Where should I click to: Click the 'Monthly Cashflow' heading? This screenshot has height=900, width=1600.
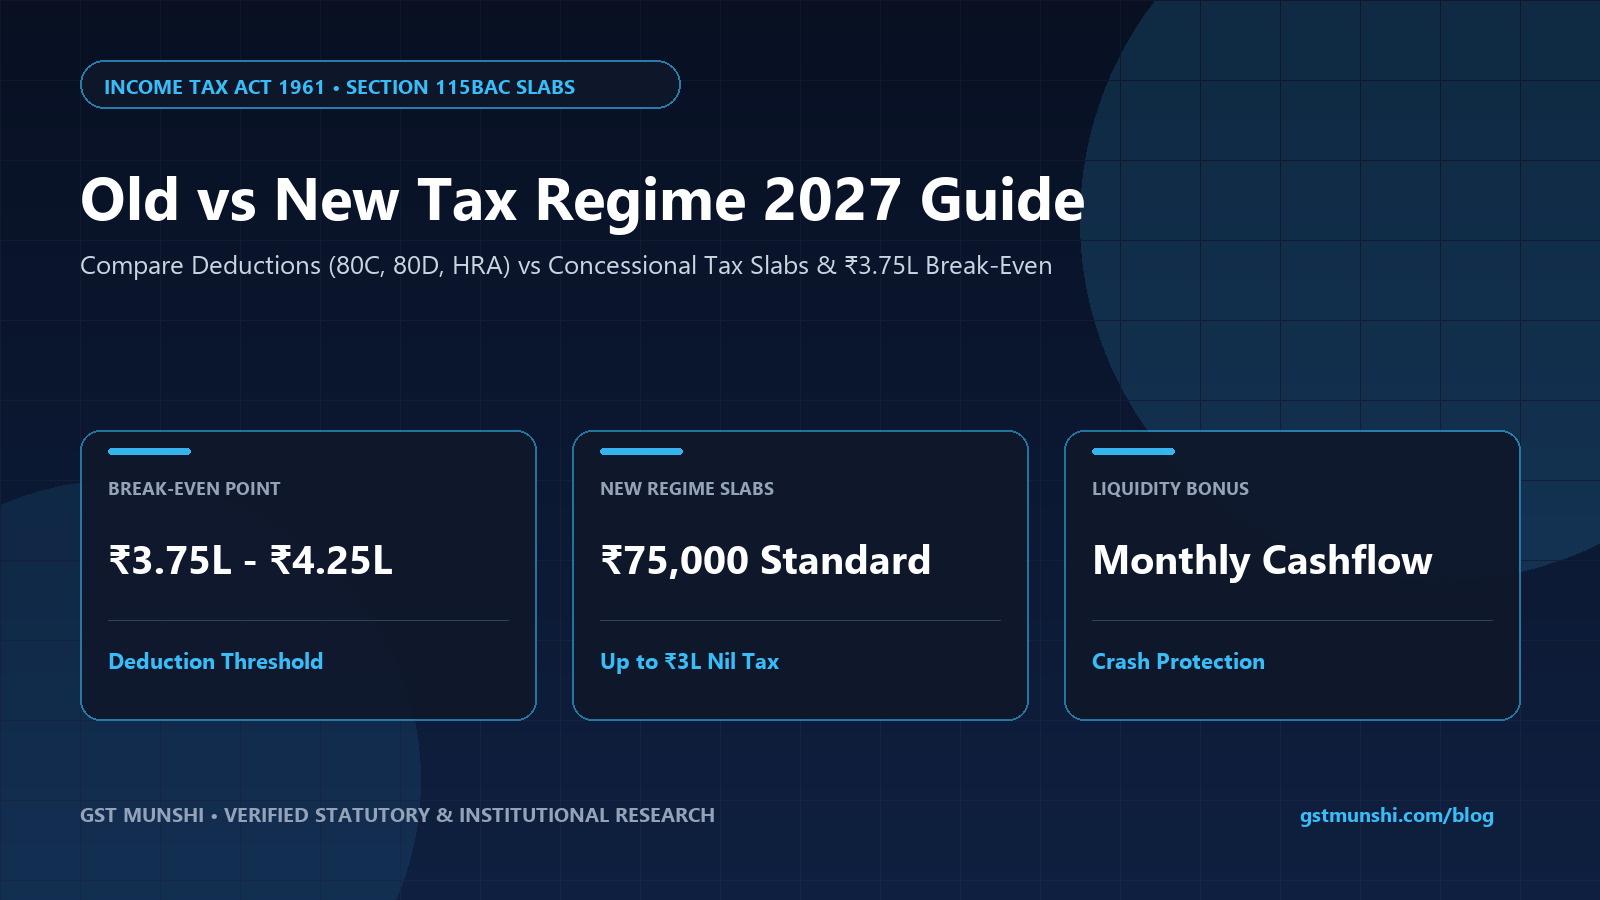(x=1262, y=560)
